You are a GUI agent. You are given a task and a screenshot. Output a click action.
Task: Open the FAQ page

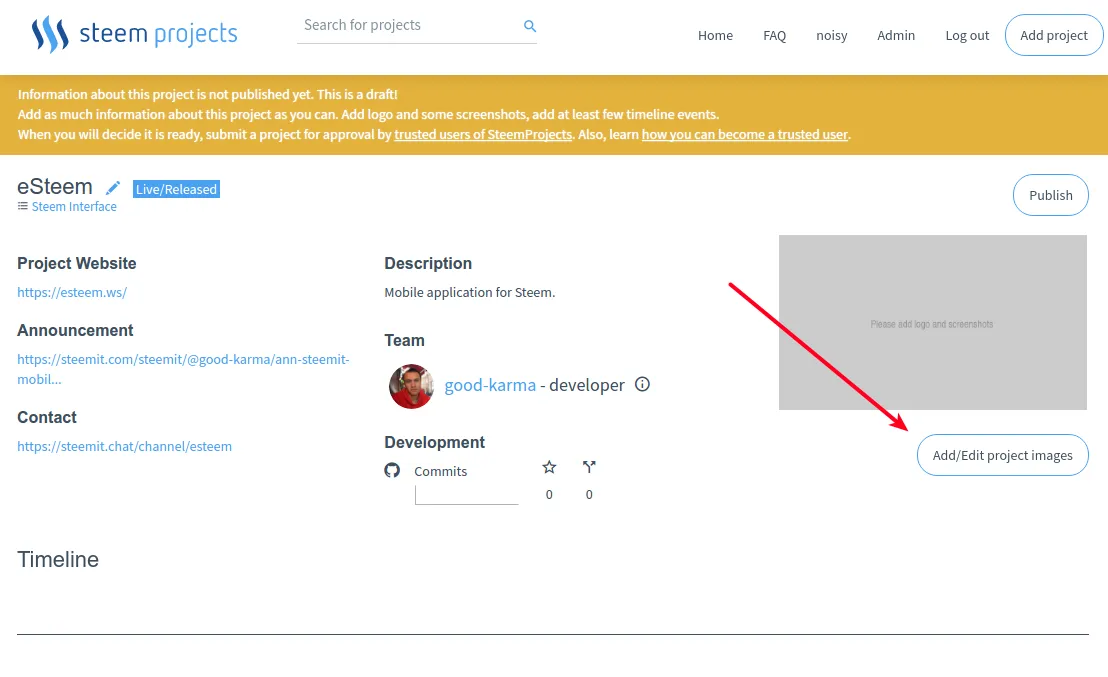pyautogui.click(x=774, y=35)
